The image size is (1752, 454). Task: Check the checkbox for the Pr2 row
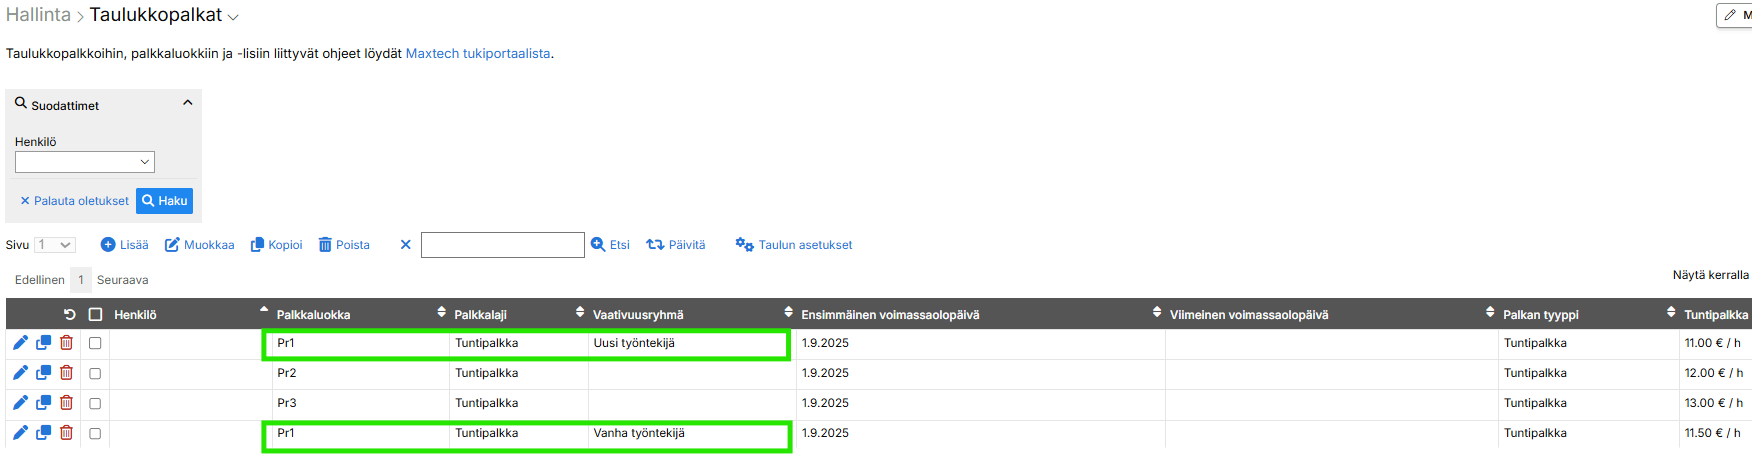click(x=95, y=373)
